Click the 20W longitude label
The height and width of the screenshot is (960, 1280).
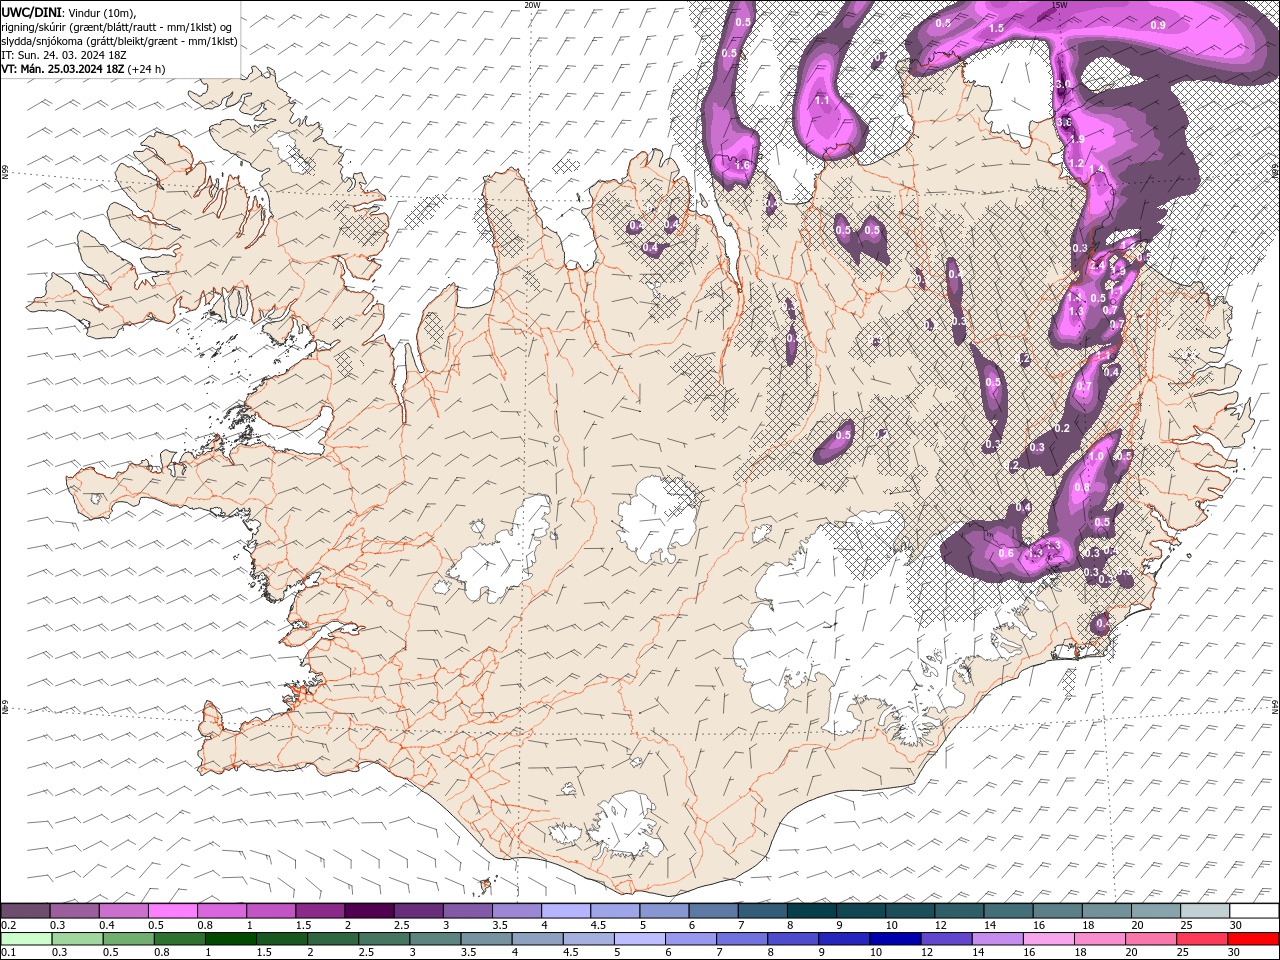[532, 5]
